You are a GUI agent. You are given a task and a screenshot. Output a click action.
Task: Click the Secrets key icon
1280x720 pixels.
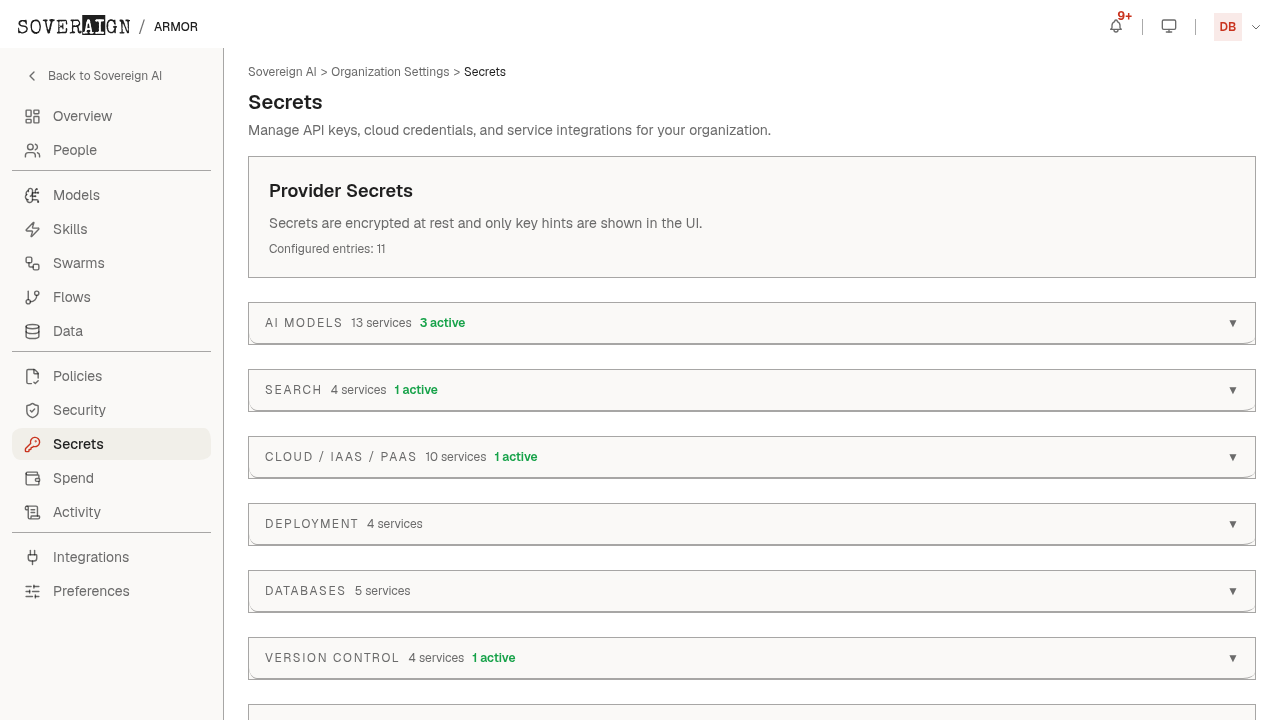coord(33,444)
